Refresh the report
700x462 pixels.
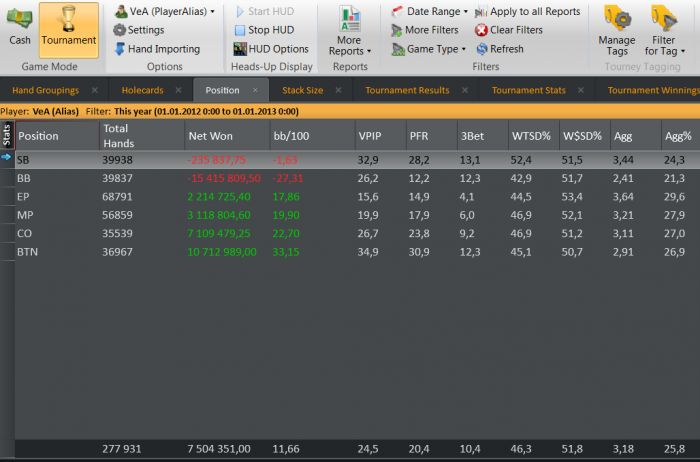500,49
